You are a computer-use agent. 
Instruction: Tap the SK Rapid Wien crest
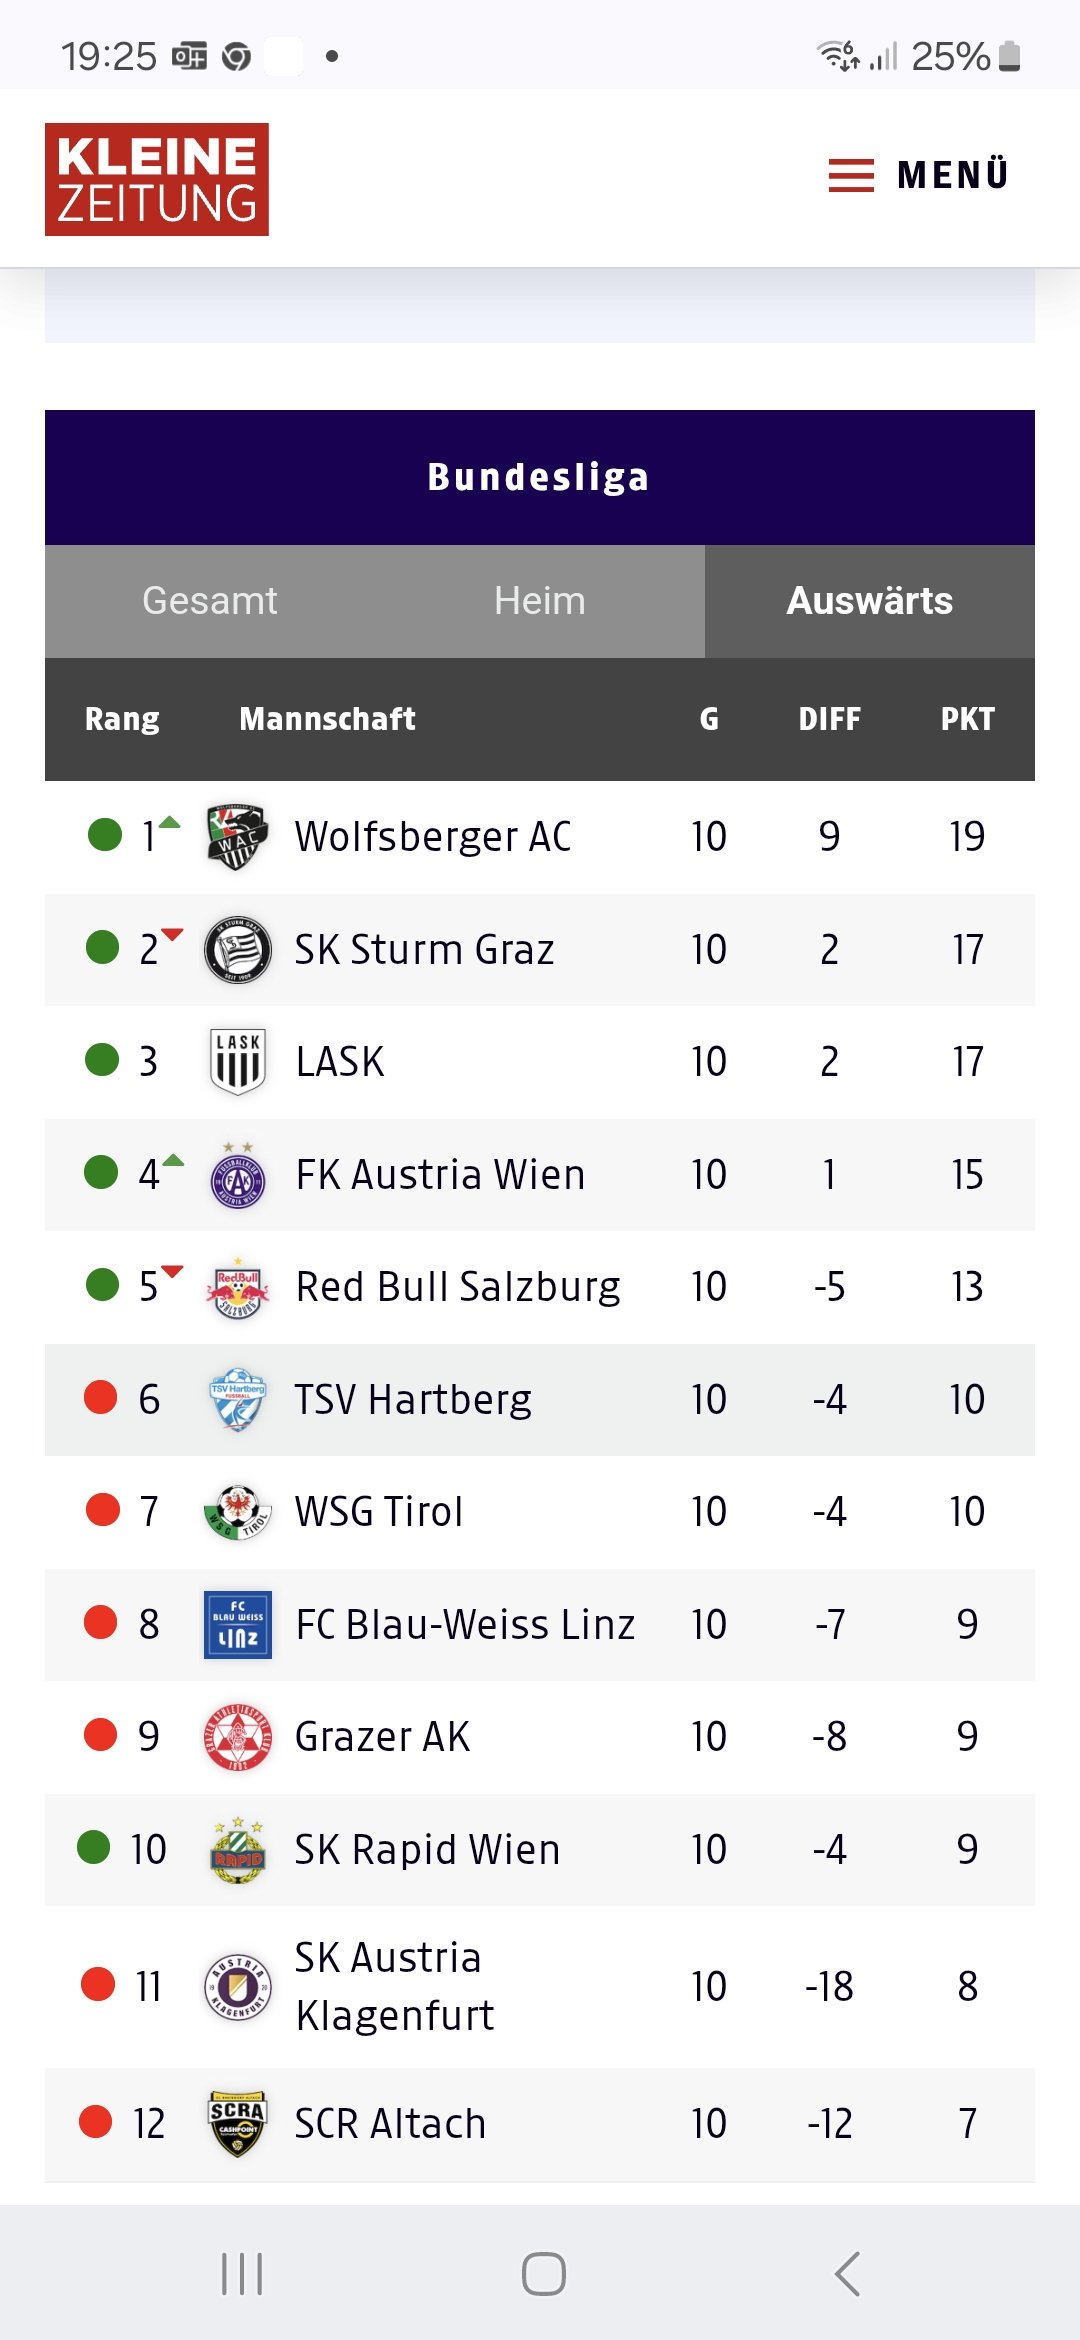[238, 1850]
